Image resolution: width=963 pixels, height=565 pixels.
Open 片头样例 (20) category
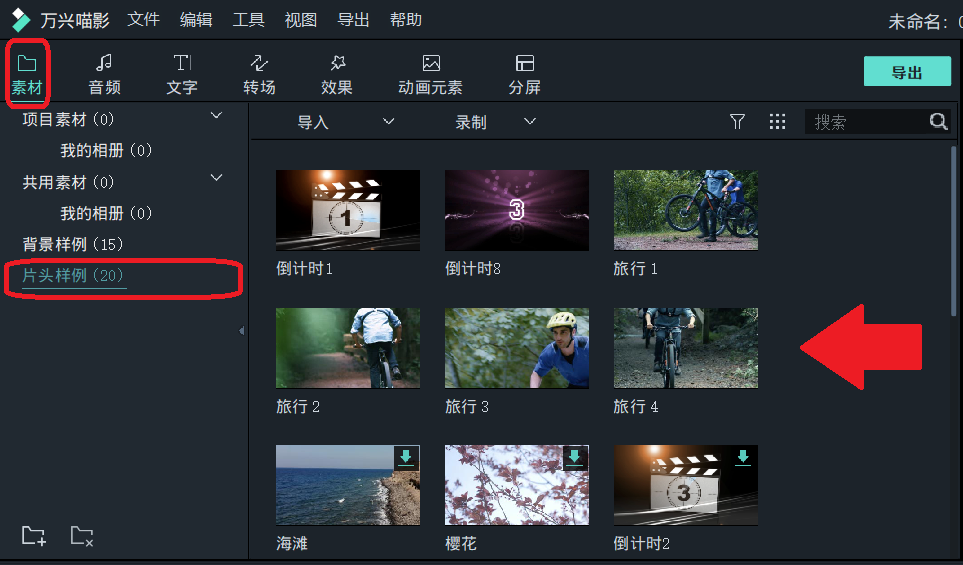click(x=73, y=276)
